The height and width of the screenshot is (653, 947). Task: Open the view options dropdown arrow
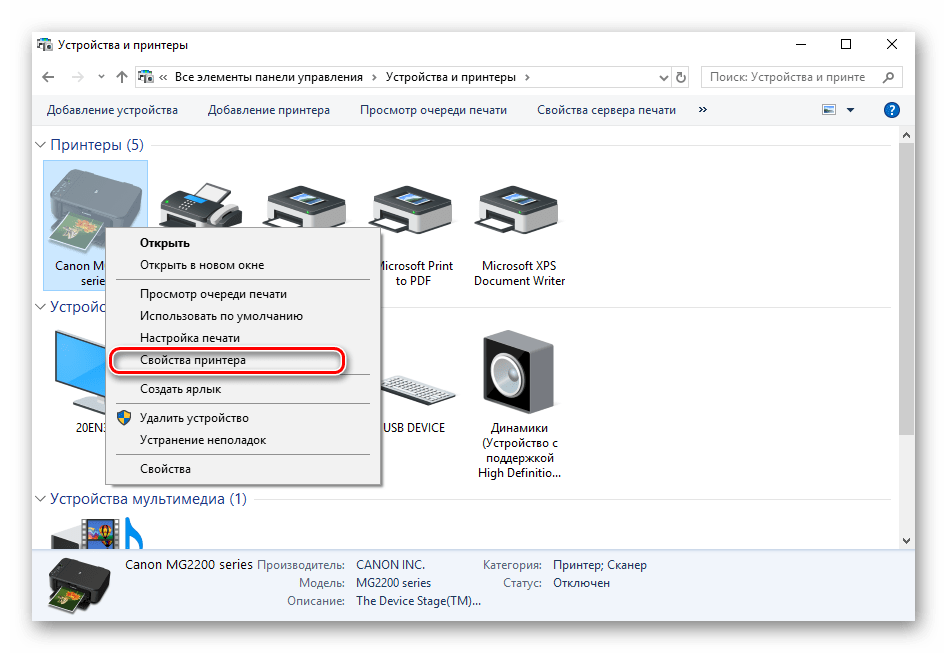851,110
